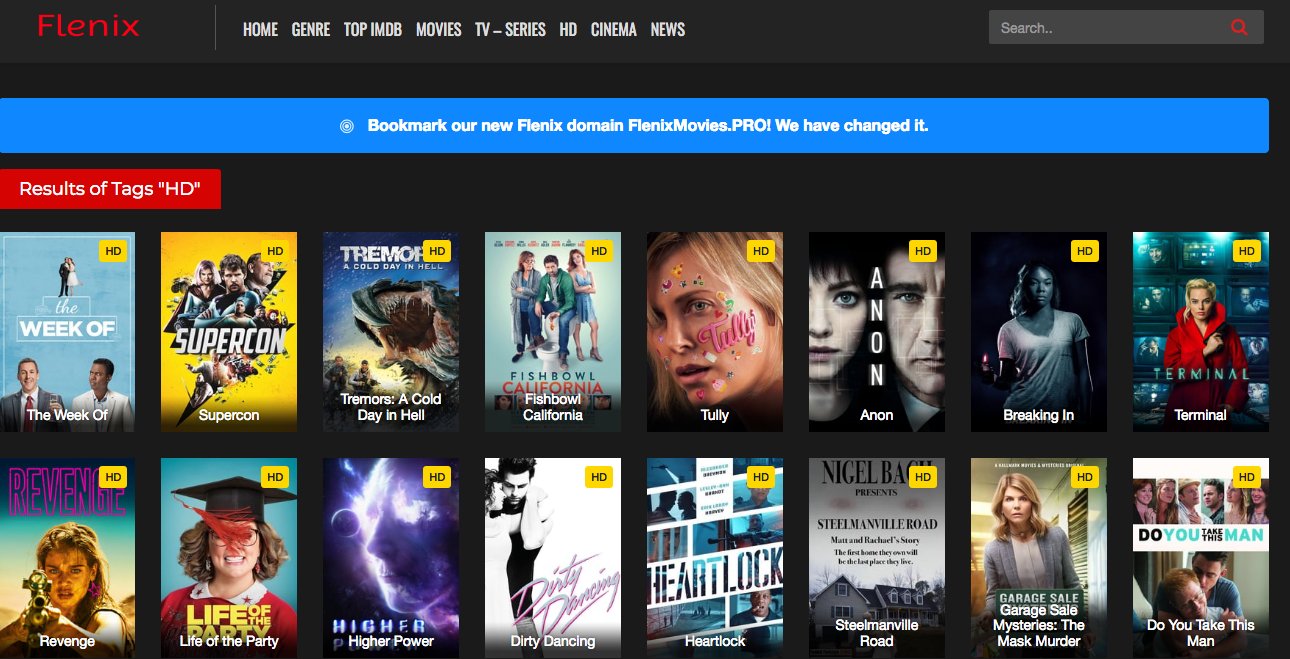The image size is (1290, 659).
Task: Click HD badge on Anon poster
Action: [x=923, y=251]
